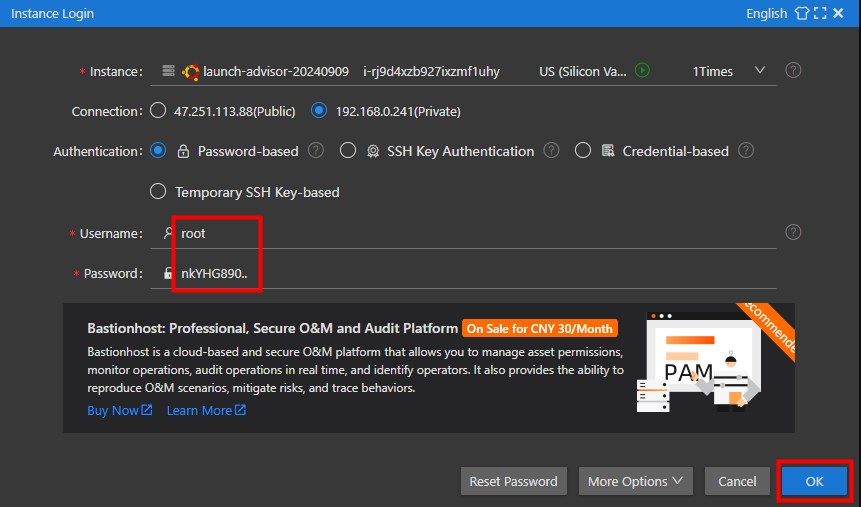Select the 47.251.113.88 Public connection
The image size is (861, 507).
[158, 111]
